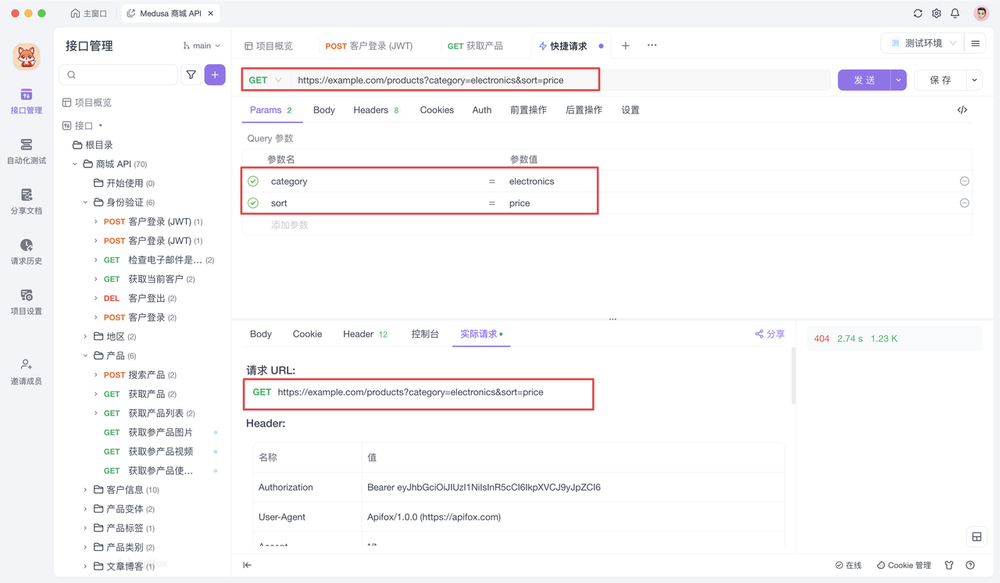Switch to 自动化测试 in the sidebar
Screen dimensions: 1000x583
coord(26,152)
